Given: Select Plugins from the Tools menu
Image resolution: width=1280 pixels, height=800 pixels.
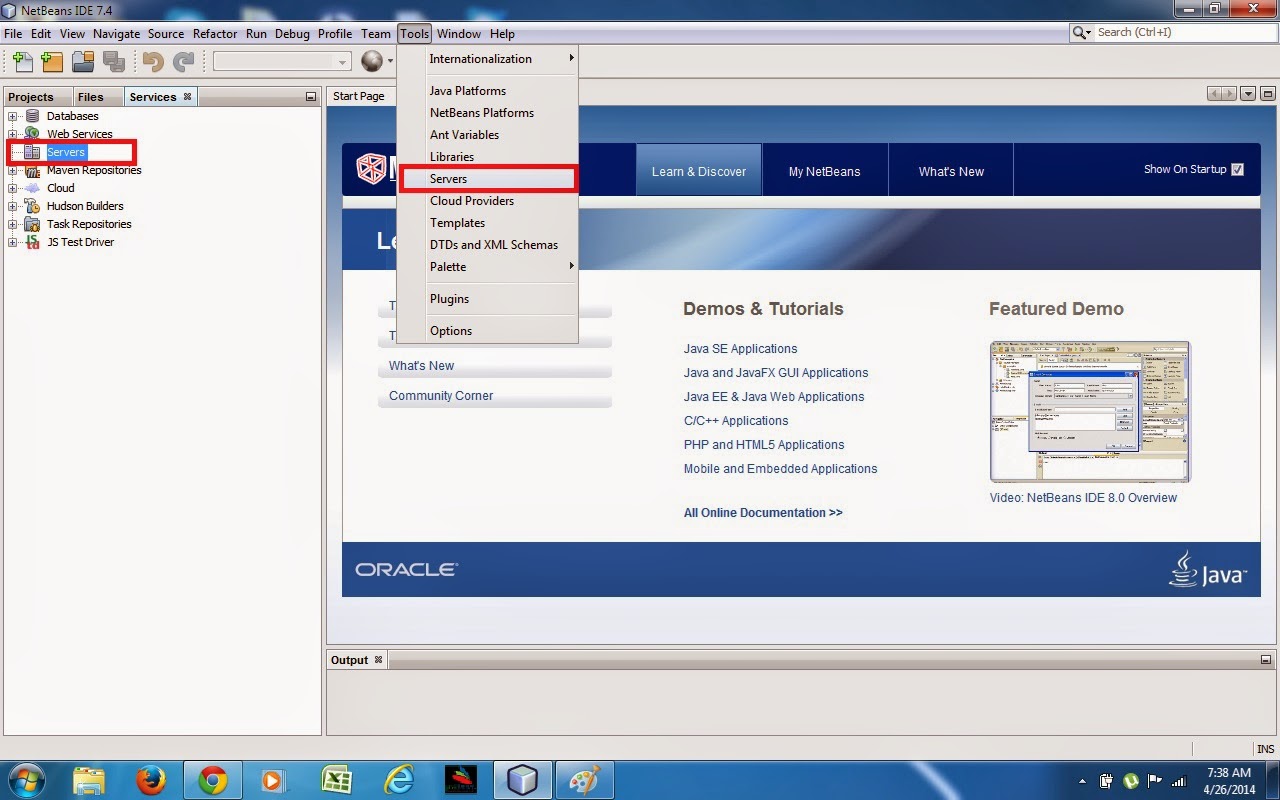Looking at the screenshot, I should (x=488, y=299).
